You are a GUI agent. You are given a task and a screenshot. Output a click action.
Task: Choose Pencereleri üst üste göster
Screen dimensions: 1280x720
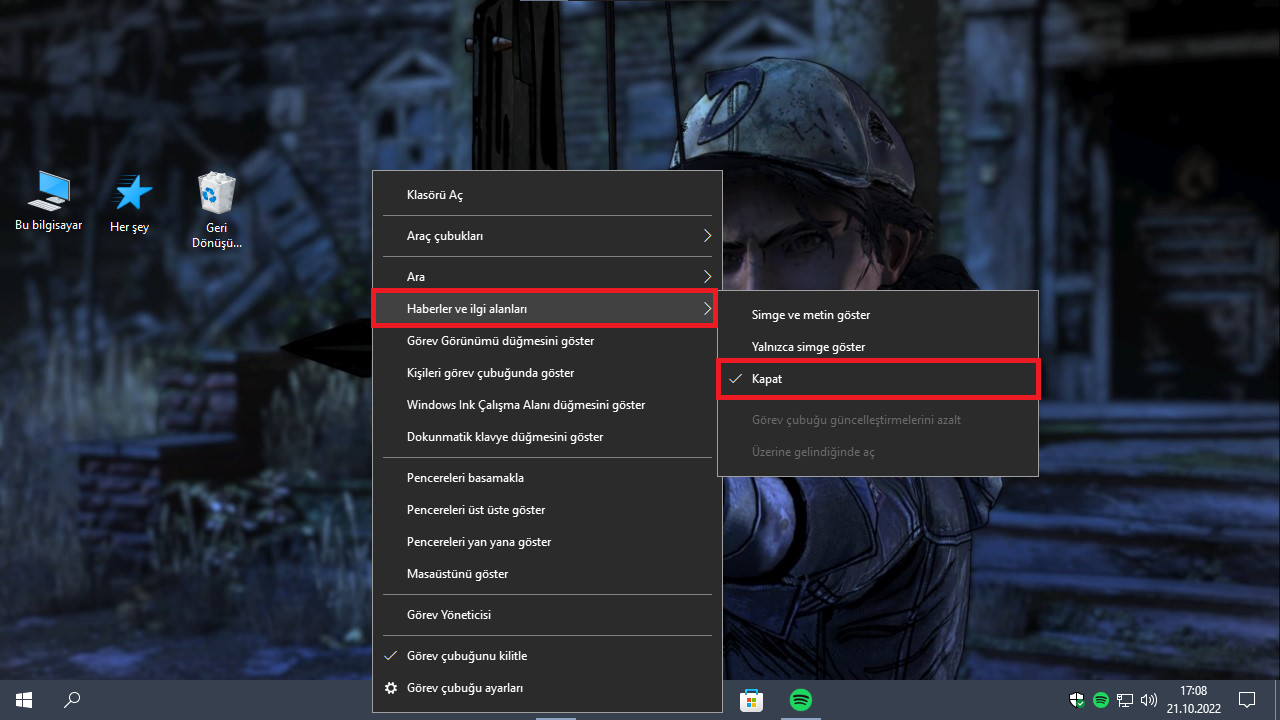click(x=547, y=510)
